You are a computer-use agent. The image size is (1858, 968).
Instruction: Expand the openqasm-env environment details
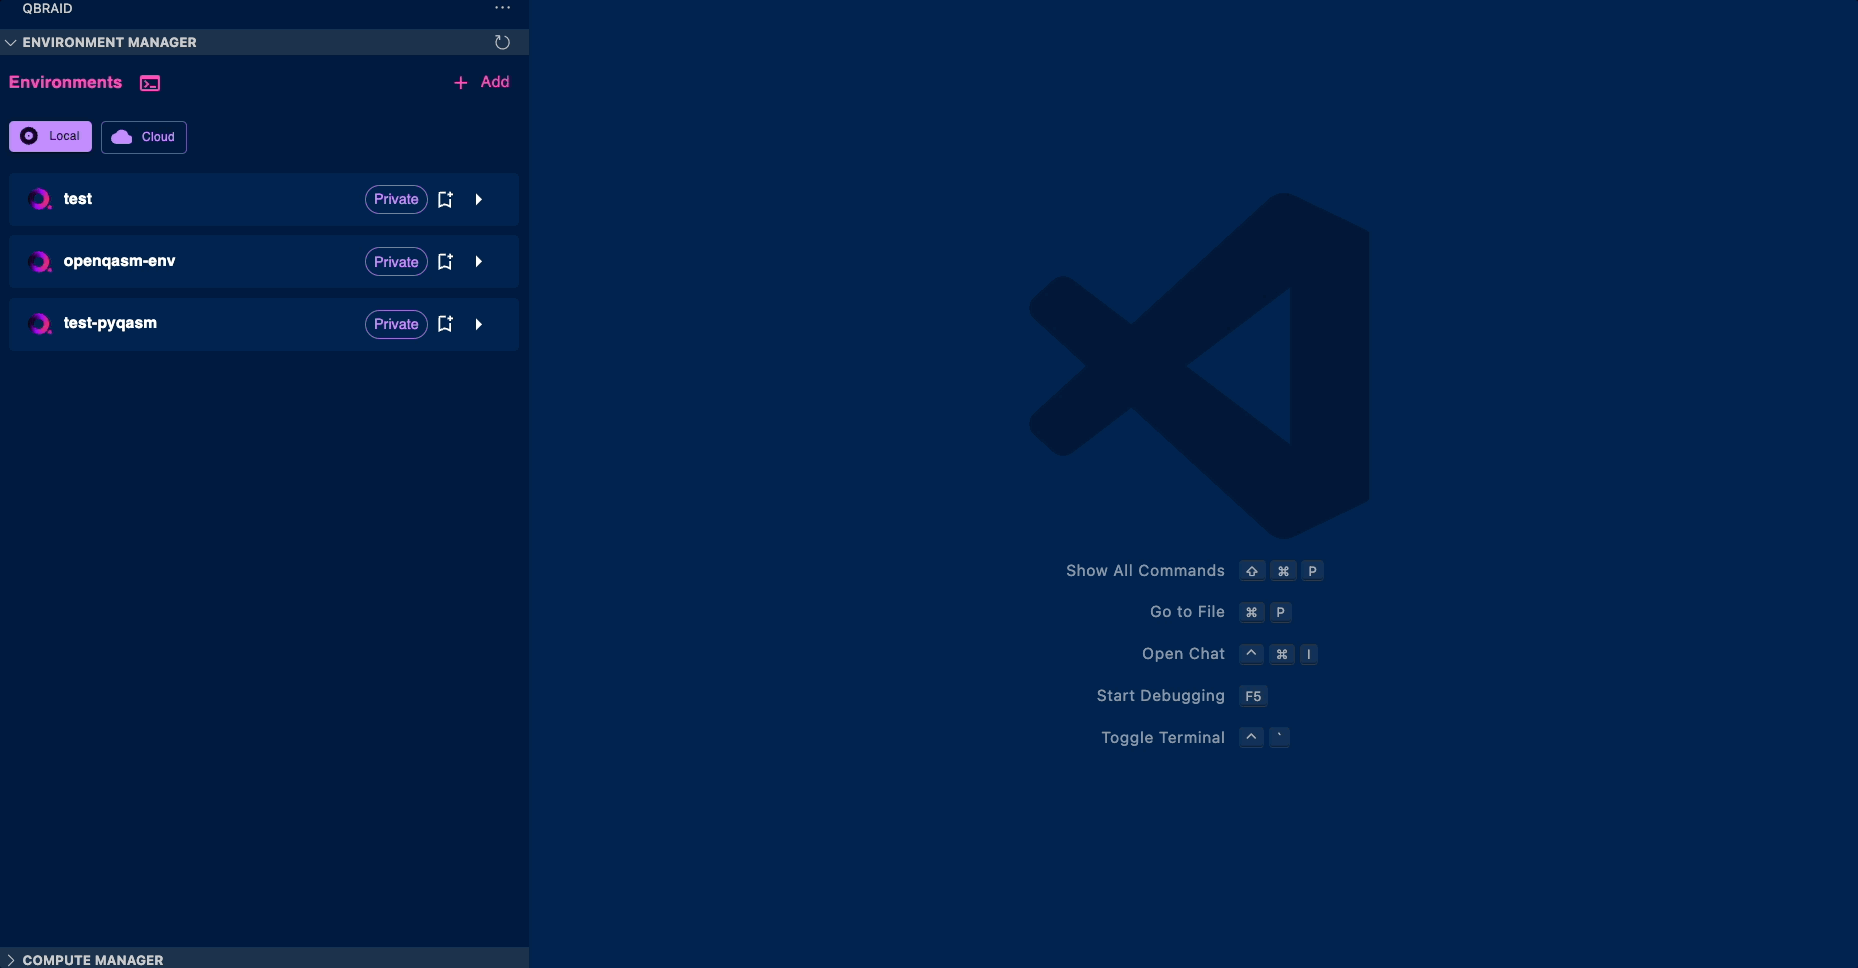click(479, 262)
